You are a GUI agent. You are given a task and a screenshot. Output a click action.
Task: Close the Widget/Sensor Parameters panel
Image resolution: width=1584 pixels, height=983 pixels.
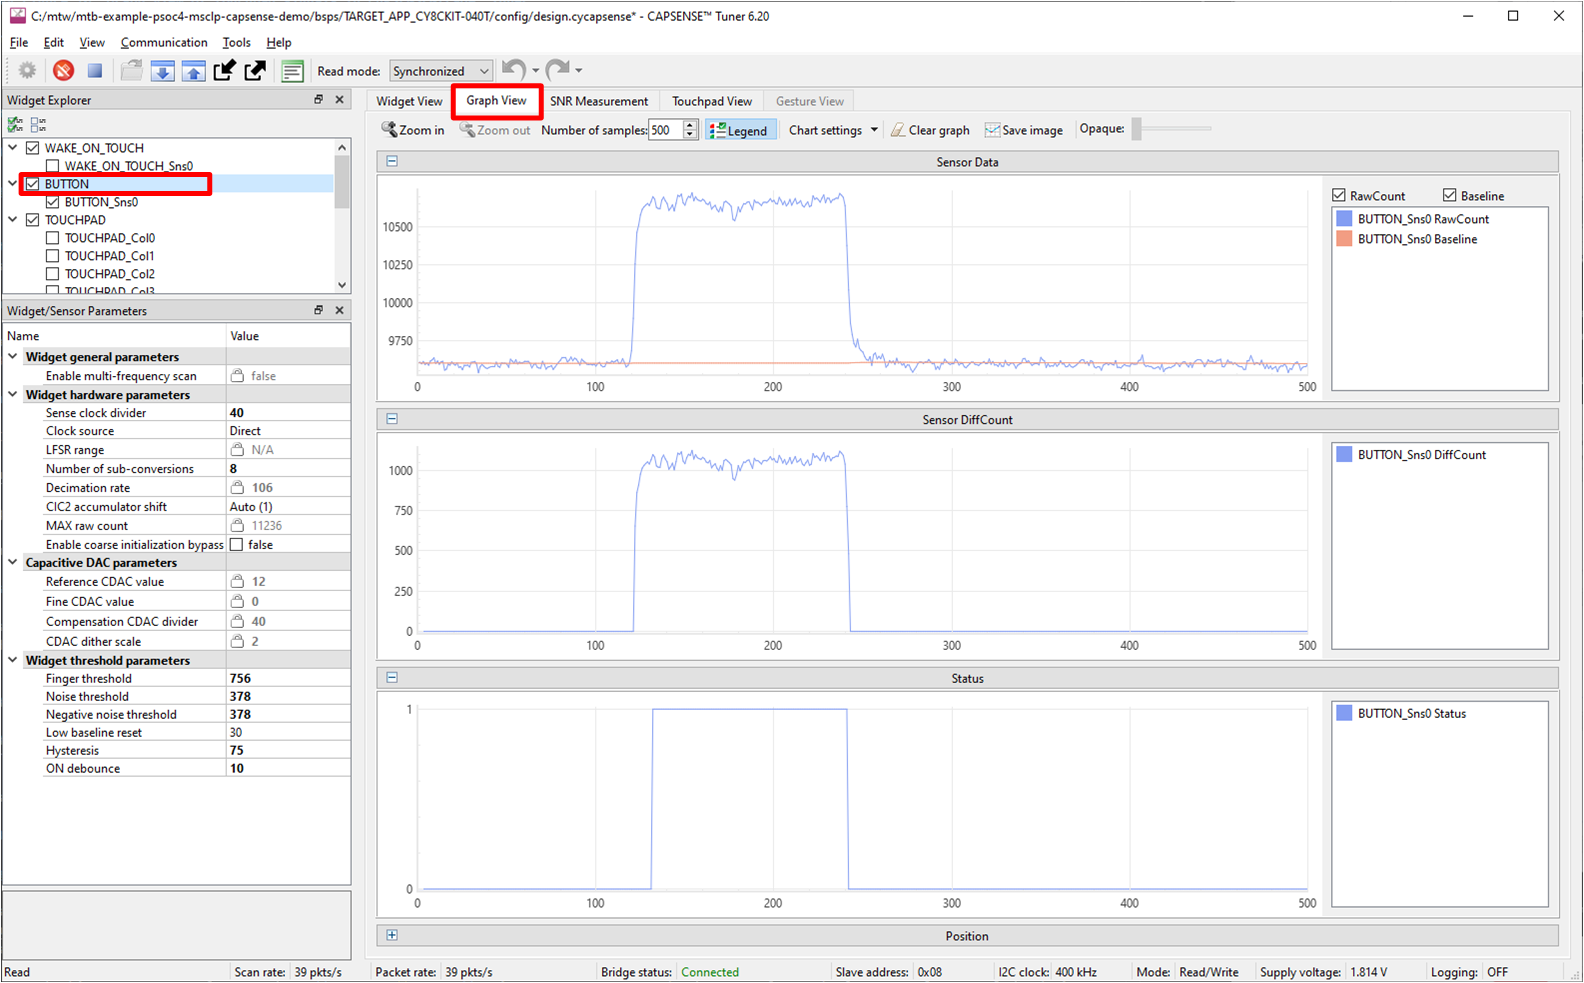tap(339, 310)
